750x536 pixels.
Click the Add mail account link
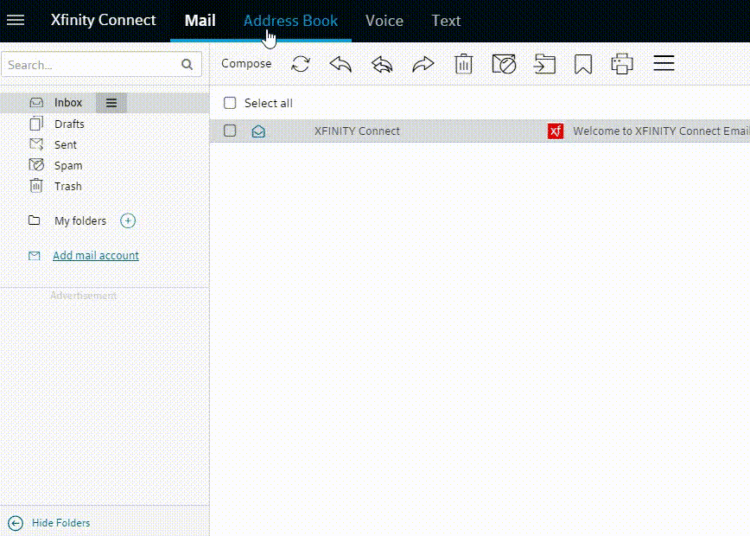coord(95,256)
